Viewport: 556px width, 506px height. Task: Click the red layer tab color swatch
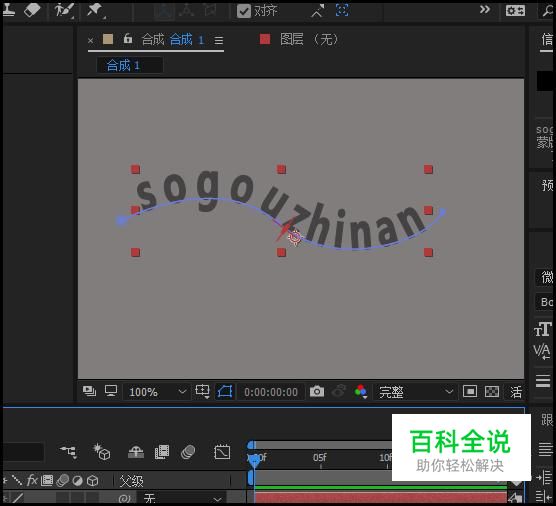[265, 39]
